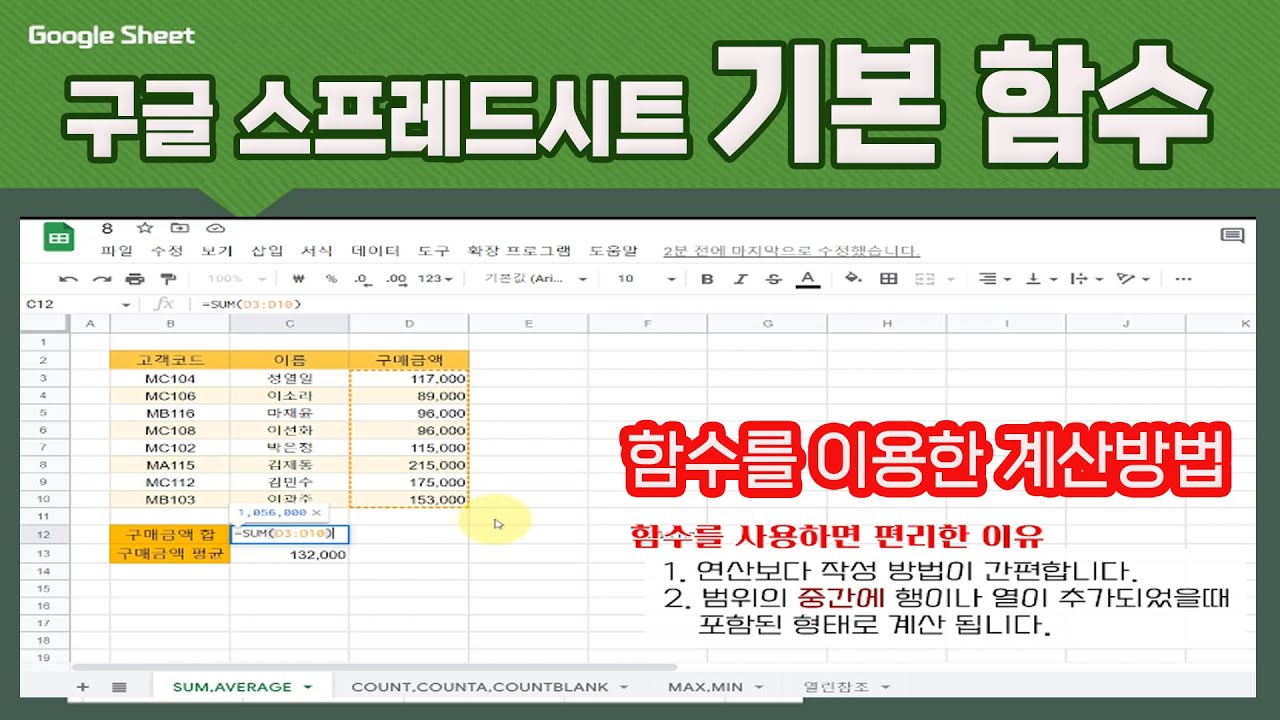
Task: Toggle italic formatting
Action: (x=740, y=279)
